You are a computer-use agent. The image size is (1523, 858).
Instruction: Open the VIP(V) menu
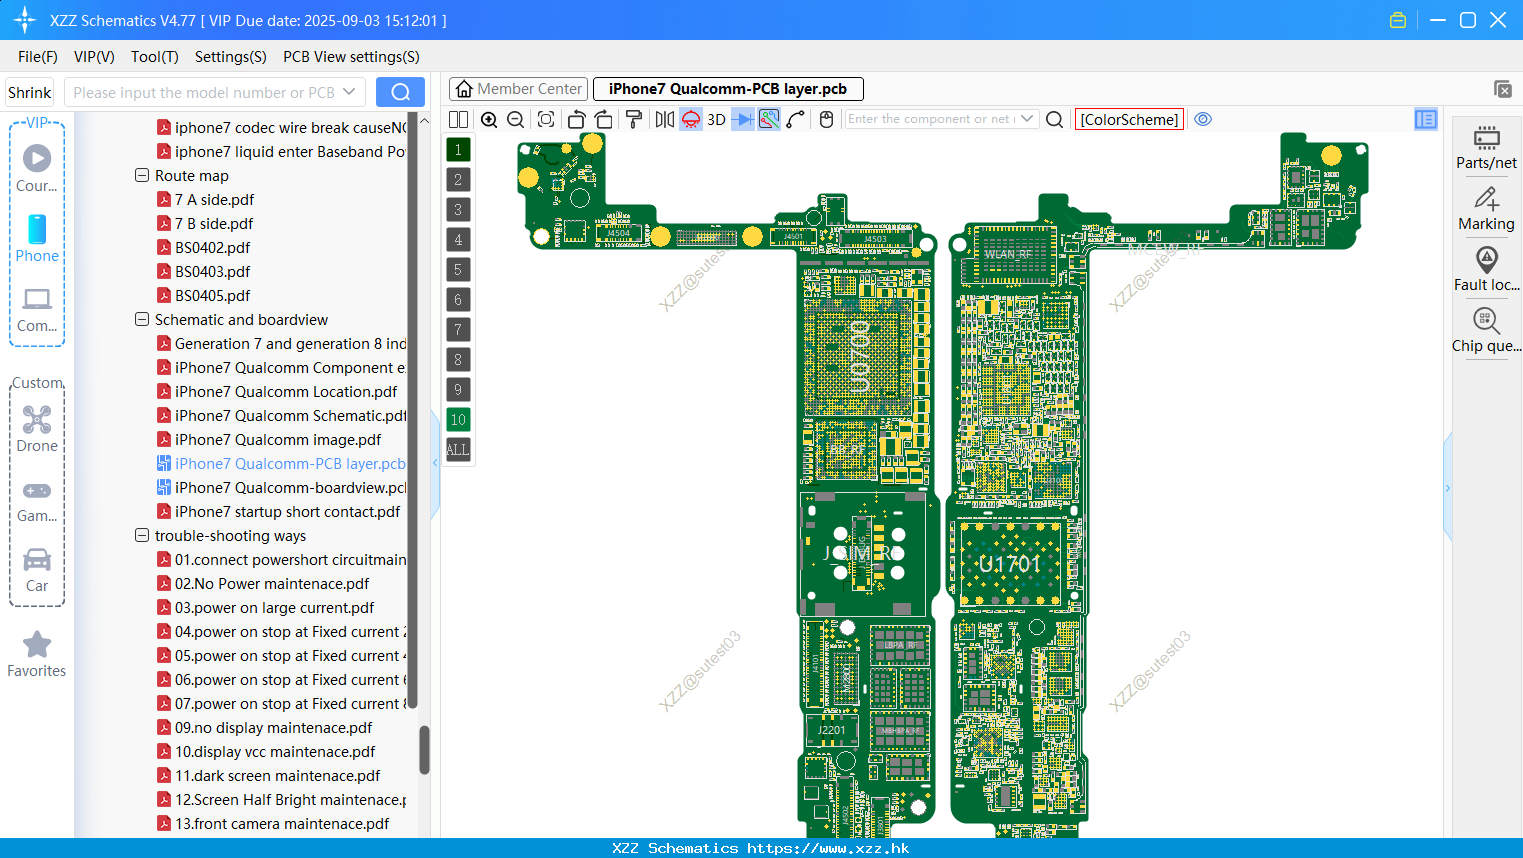click(94, 57)
